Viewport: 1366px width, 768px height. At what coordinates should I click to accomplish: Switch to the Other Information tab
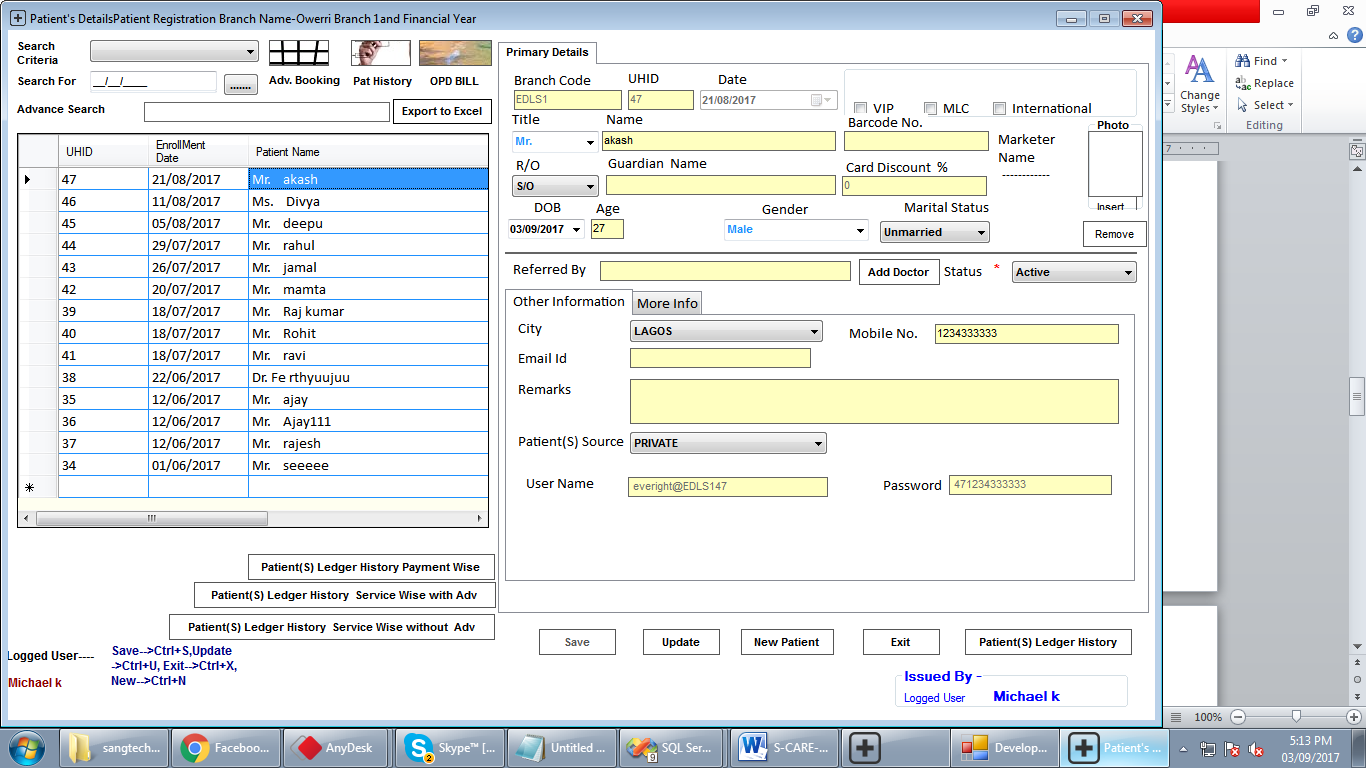click(568, 302)
